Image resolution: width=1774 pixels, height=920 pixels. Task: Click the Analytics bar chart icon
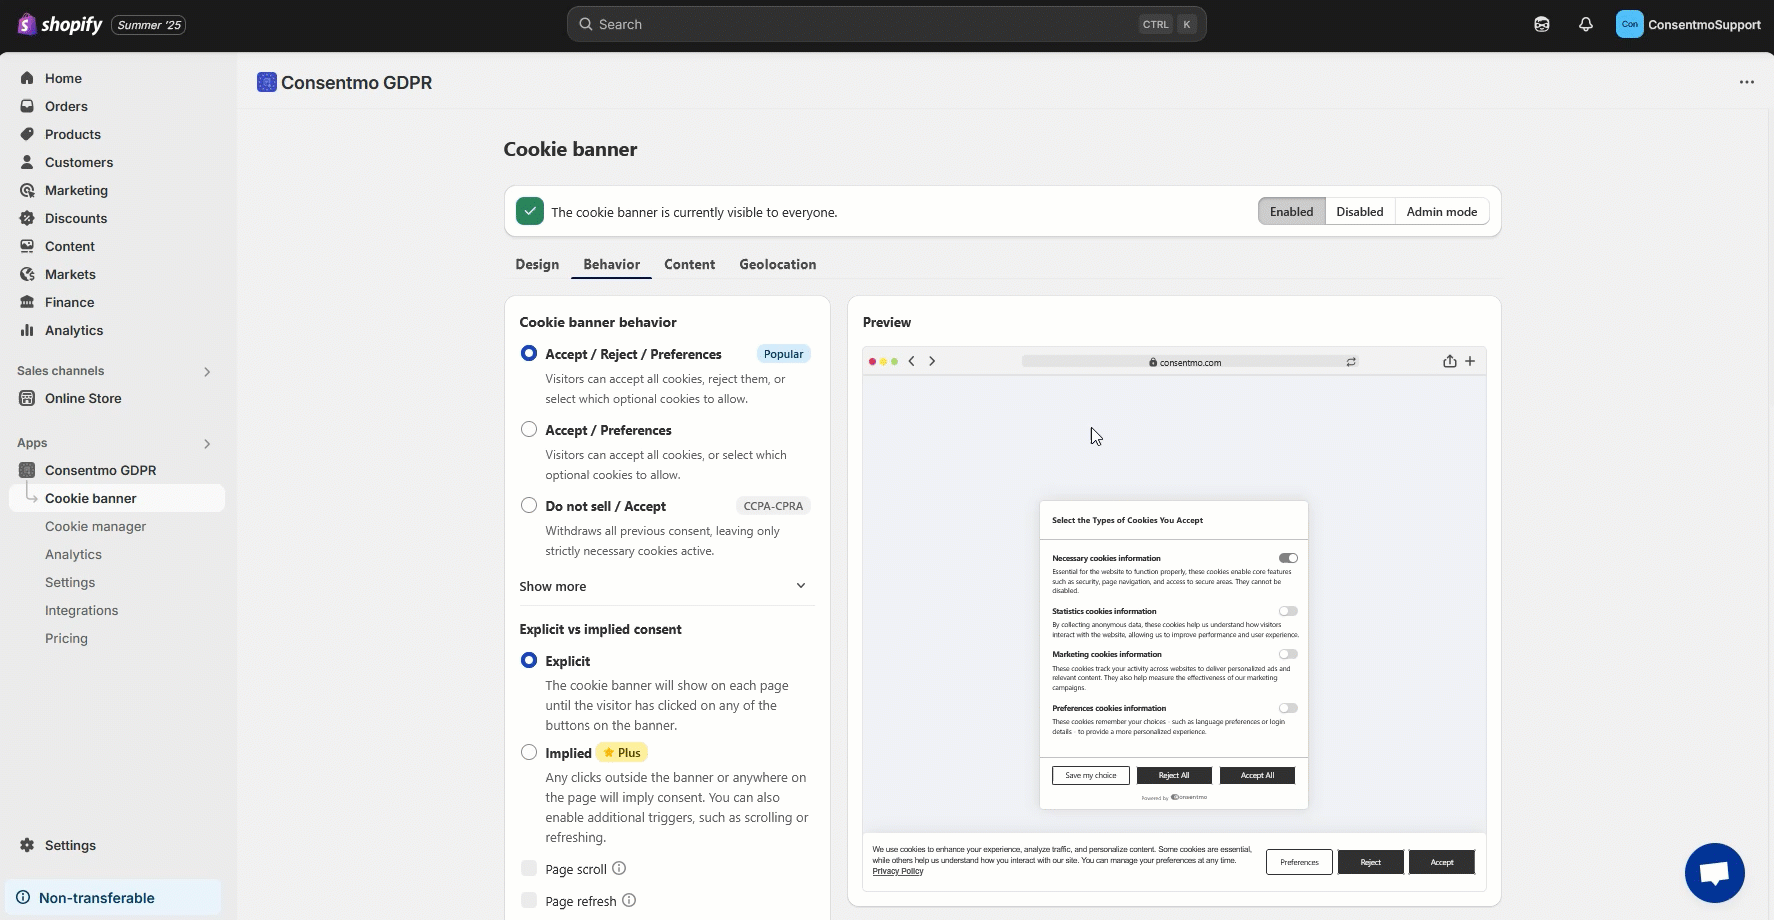click(x=27, y=330)
